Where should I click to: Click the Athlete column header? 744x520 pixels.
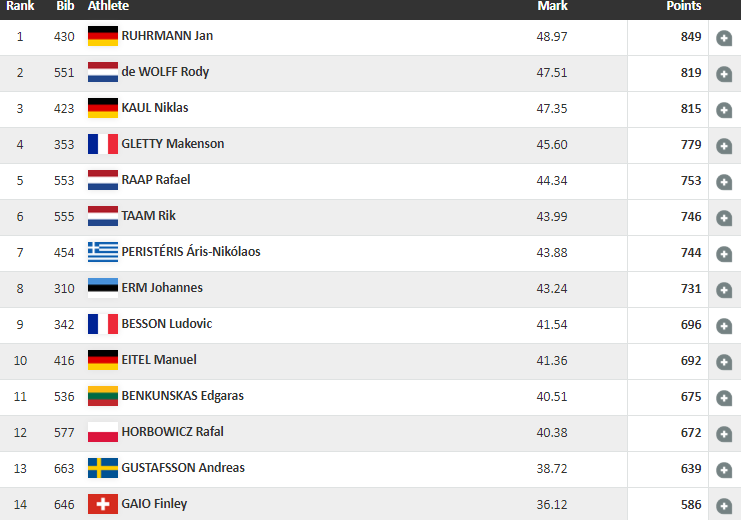coord(108,6)
